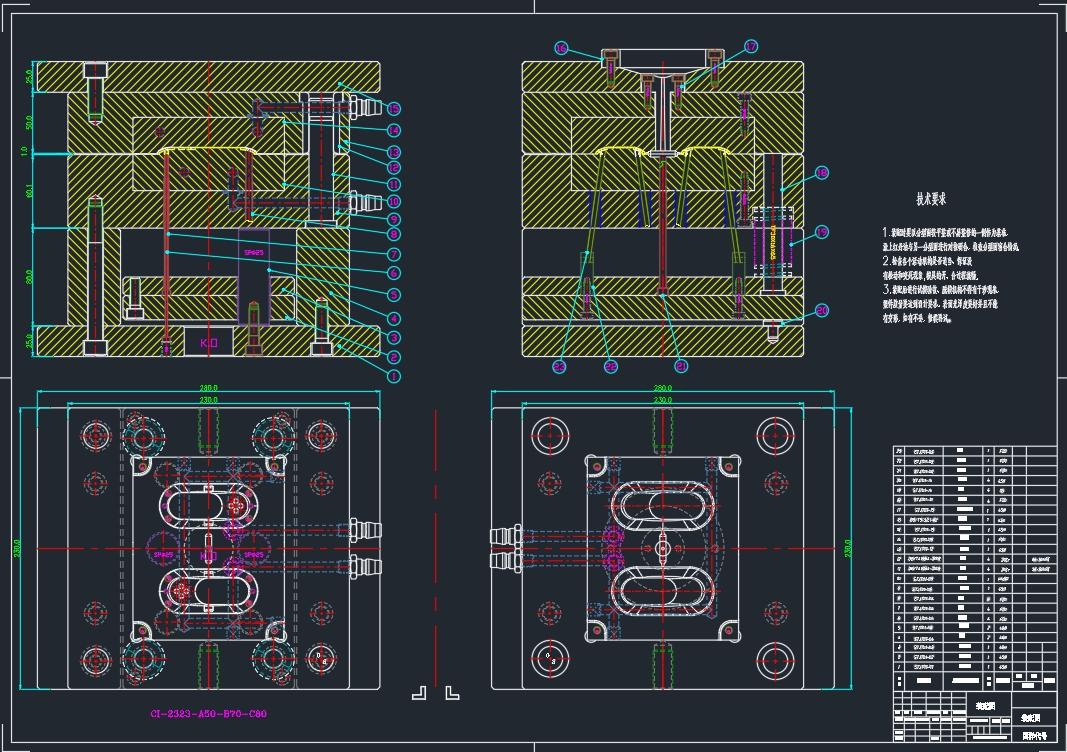Screen dimensions: 1067x752
Task: Click the balloon labeled 11
Action: coord(393,184)
